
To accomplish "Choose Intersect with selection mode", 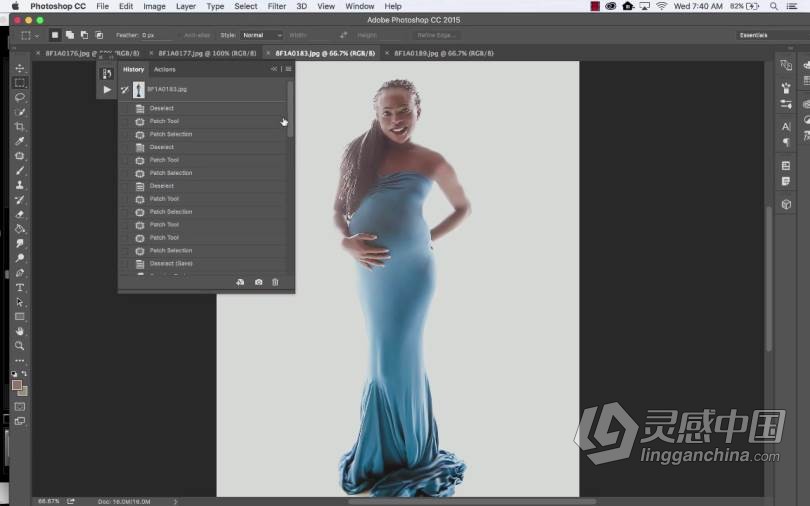I will [x=99, y=35].
